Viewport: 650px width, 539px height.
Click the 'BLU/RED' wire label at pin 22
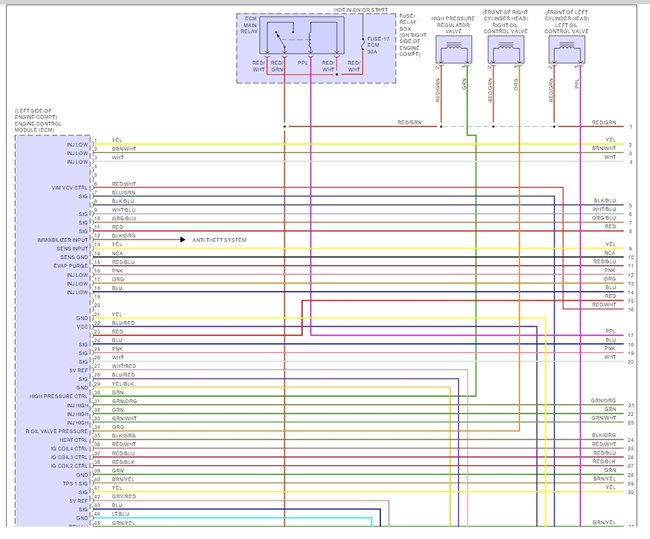tap(123, 323)
